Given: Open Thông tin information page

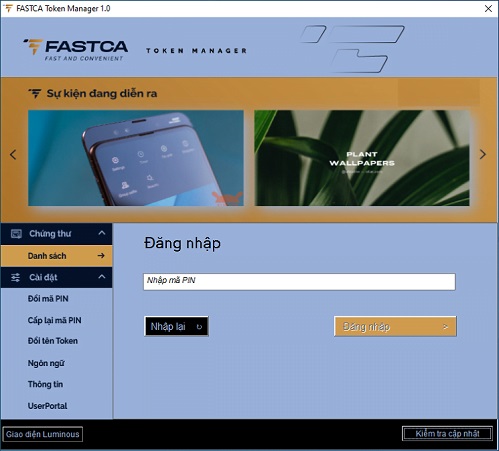Looking at the screenshot, I should [45, 384].
